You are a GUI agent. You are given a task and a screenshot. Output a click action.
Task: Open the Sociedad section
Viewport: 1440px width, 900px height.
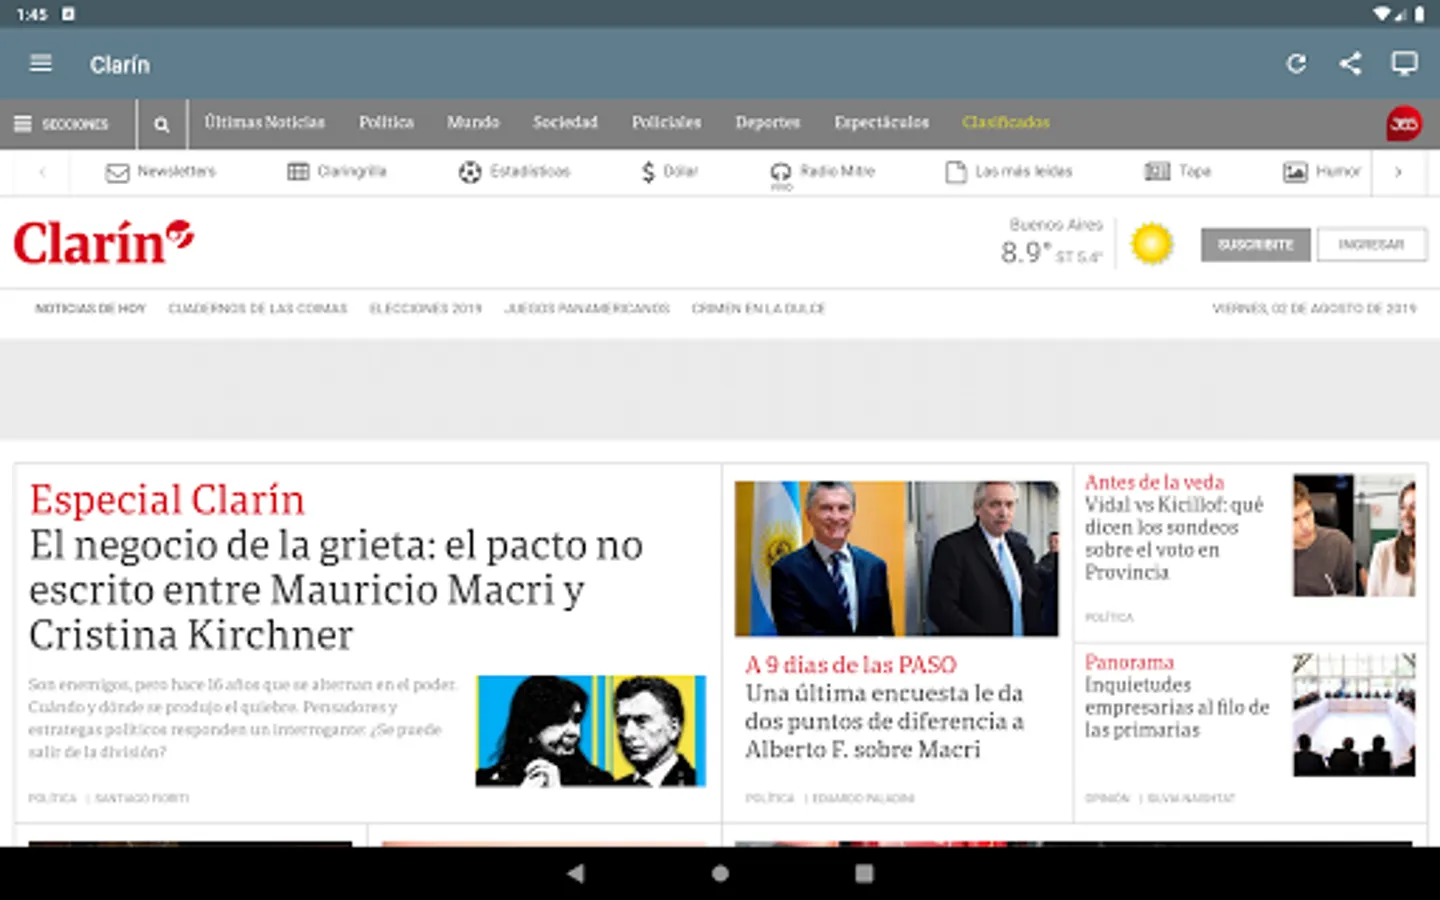565,122
